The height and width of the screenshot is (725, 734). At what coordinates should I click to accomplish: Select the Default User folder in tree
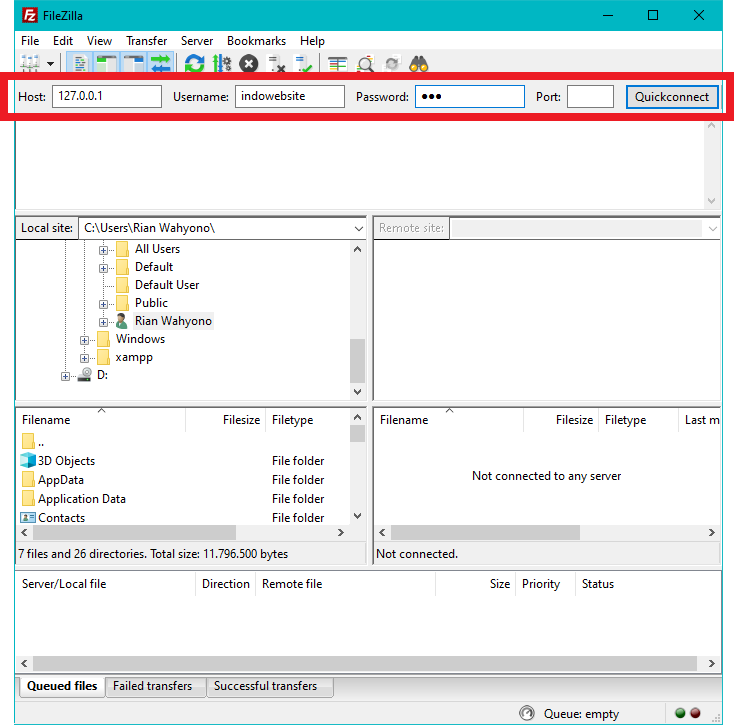(167, 285)
